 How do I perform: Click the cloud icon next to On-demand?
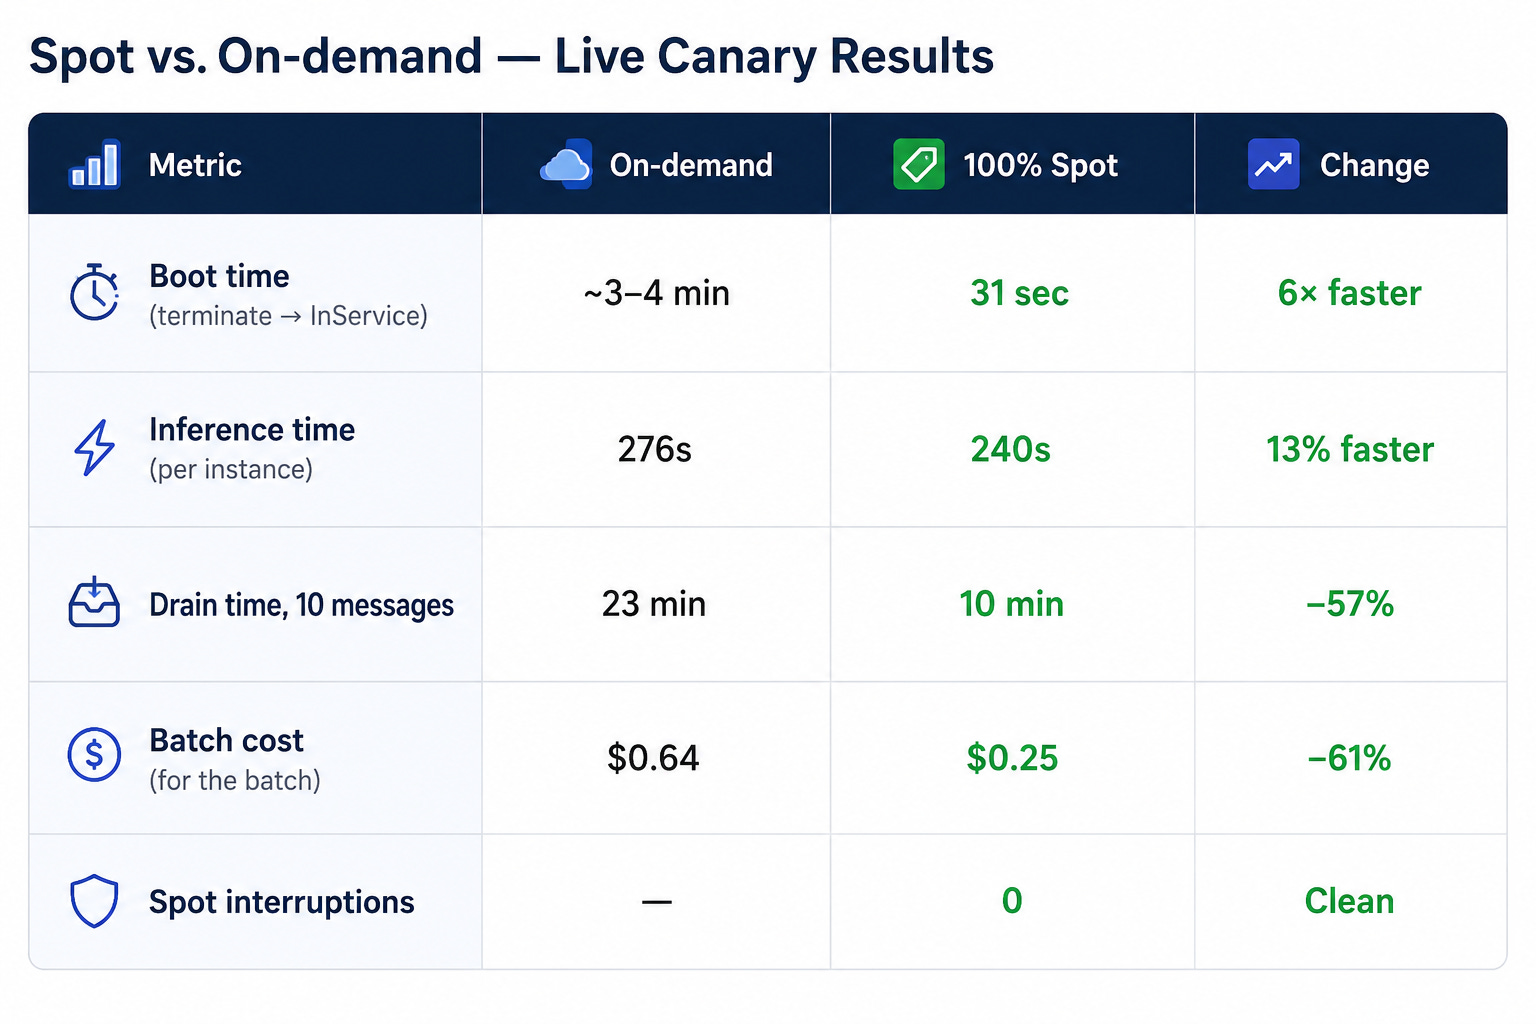pos(566,165)
